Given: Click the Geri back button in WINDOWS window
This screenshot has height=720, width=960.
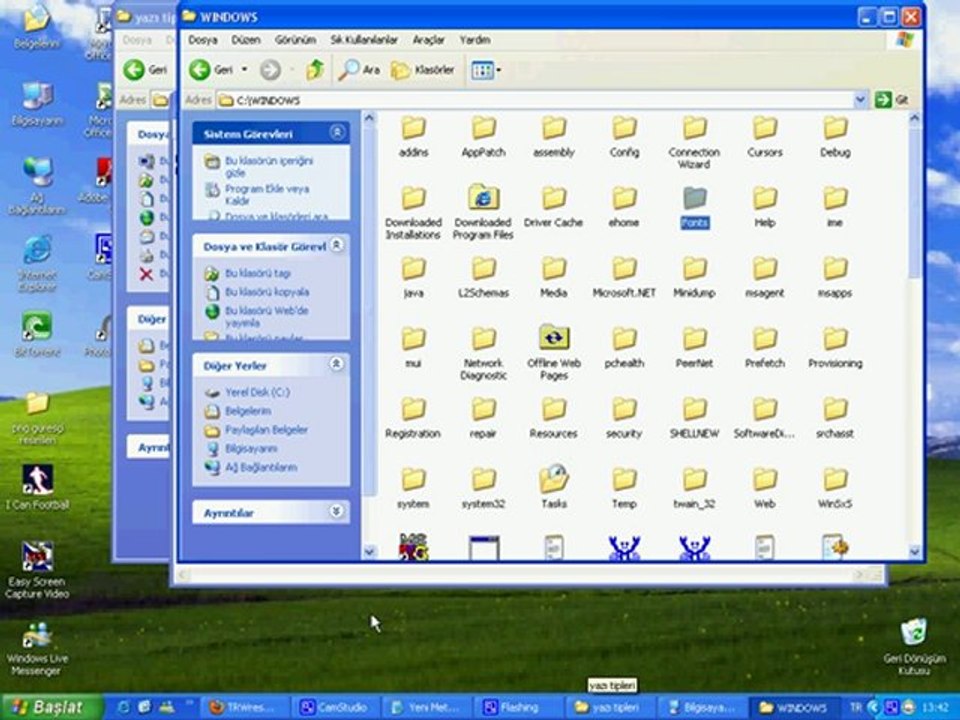Looking at the screenshot, I should pyautogui.click(x=211, y=70).
